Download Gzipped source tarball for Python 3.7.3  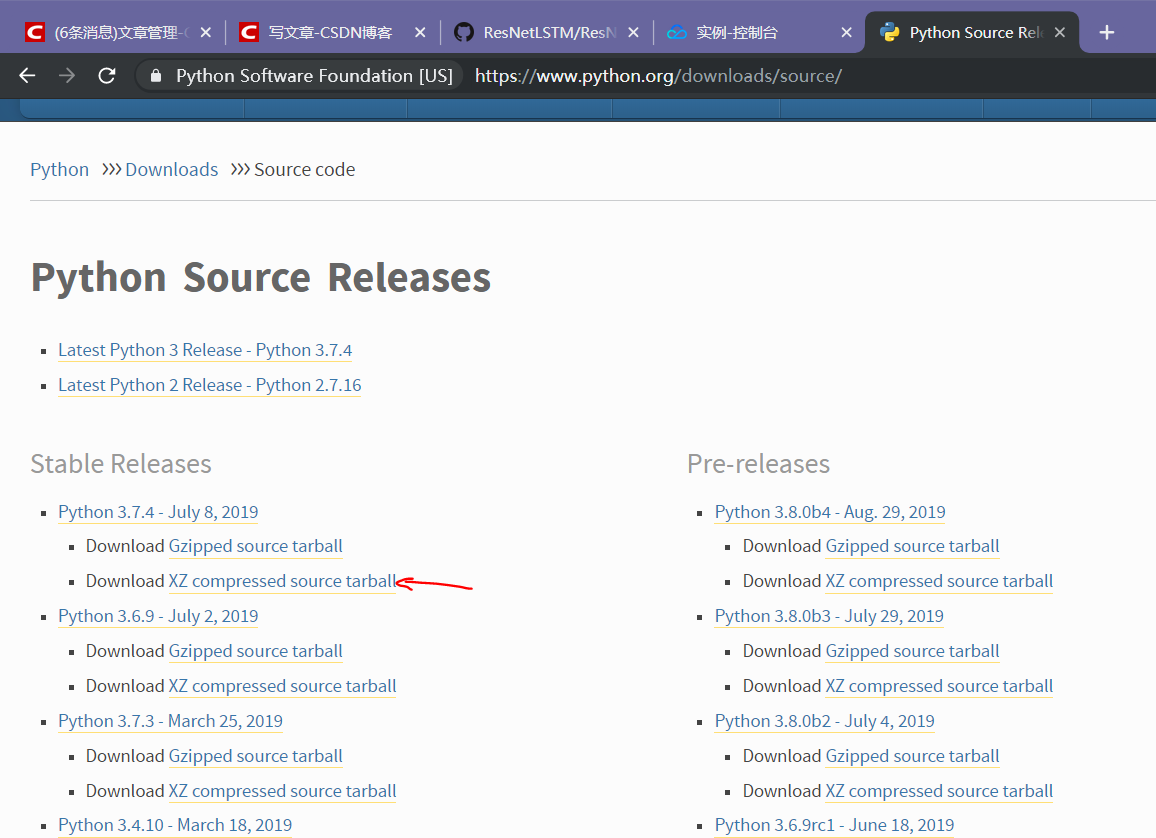click(255, 756)
